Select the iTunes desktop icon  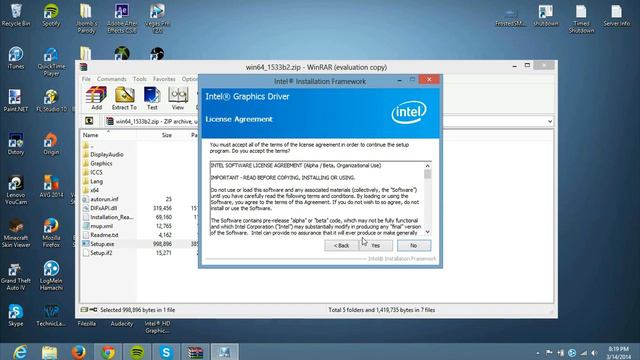[16, 58]
